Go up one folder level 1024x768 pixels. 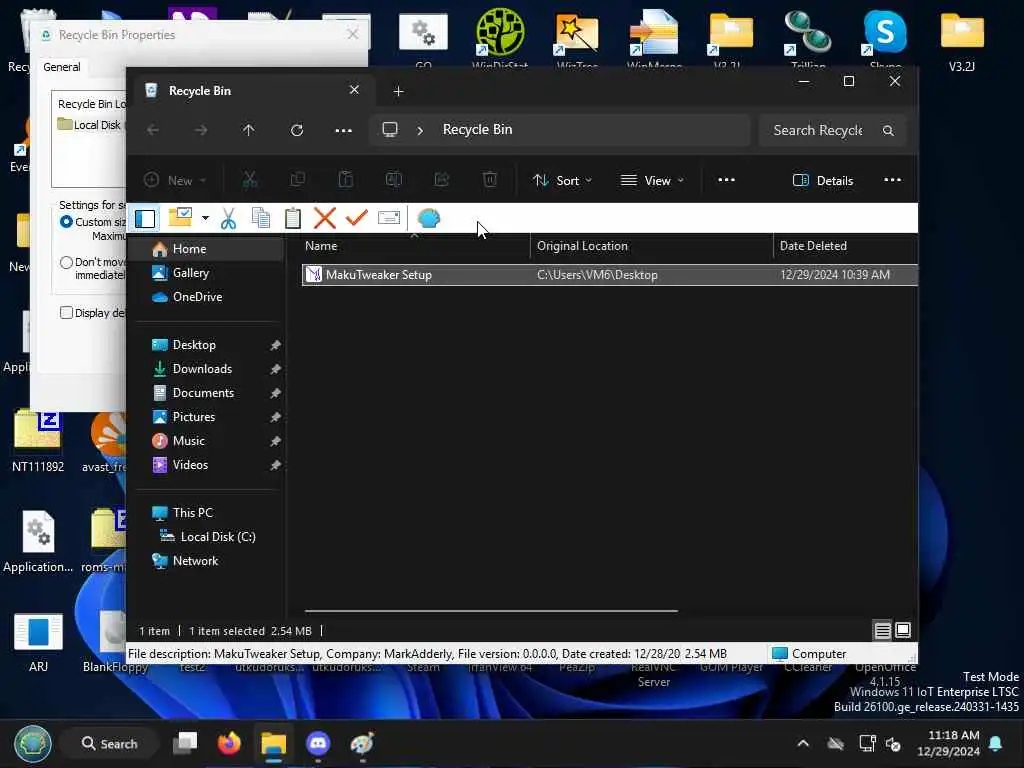(248, 130)
